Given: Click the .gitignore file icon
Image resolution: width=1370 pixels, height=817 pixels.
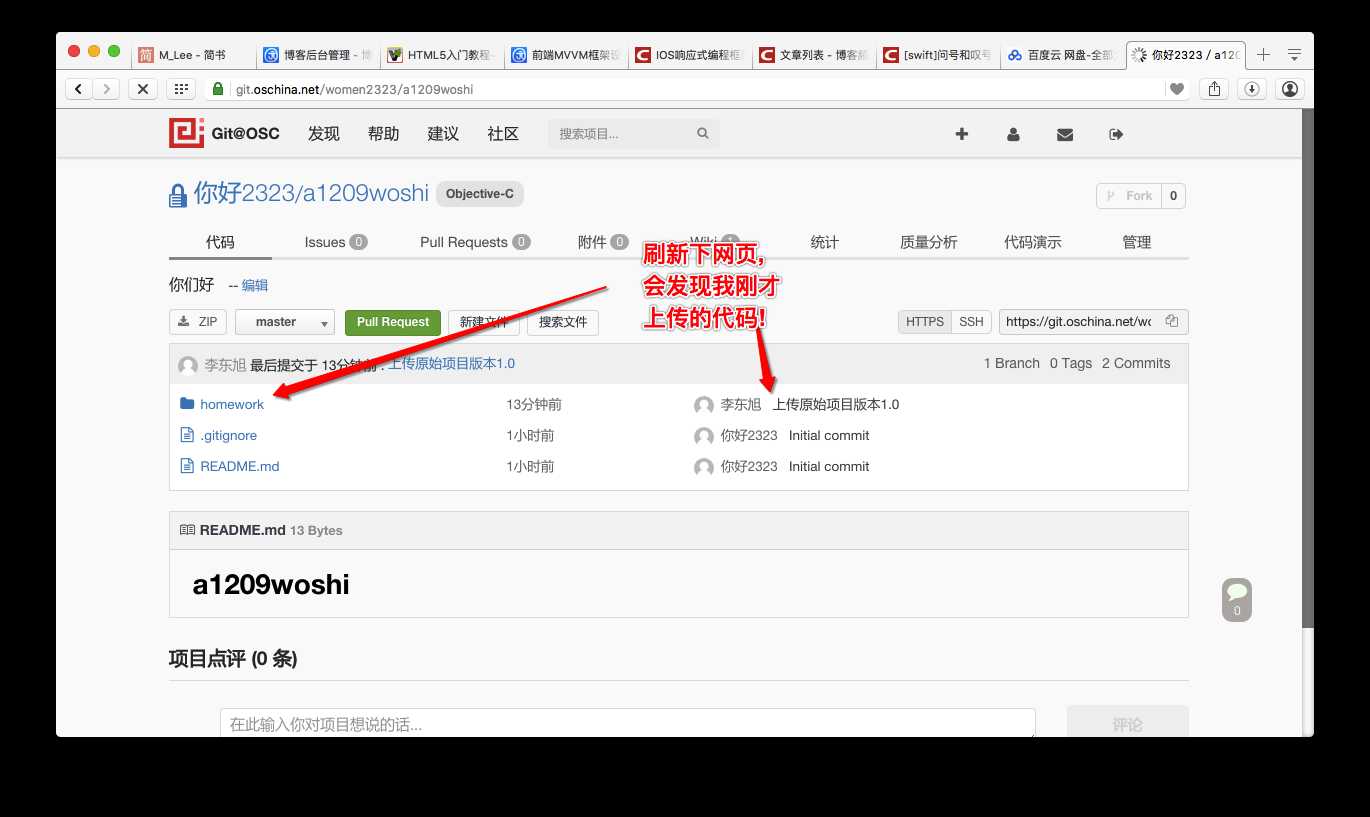Looking at the screenshot, I should [x=186, y=435].
